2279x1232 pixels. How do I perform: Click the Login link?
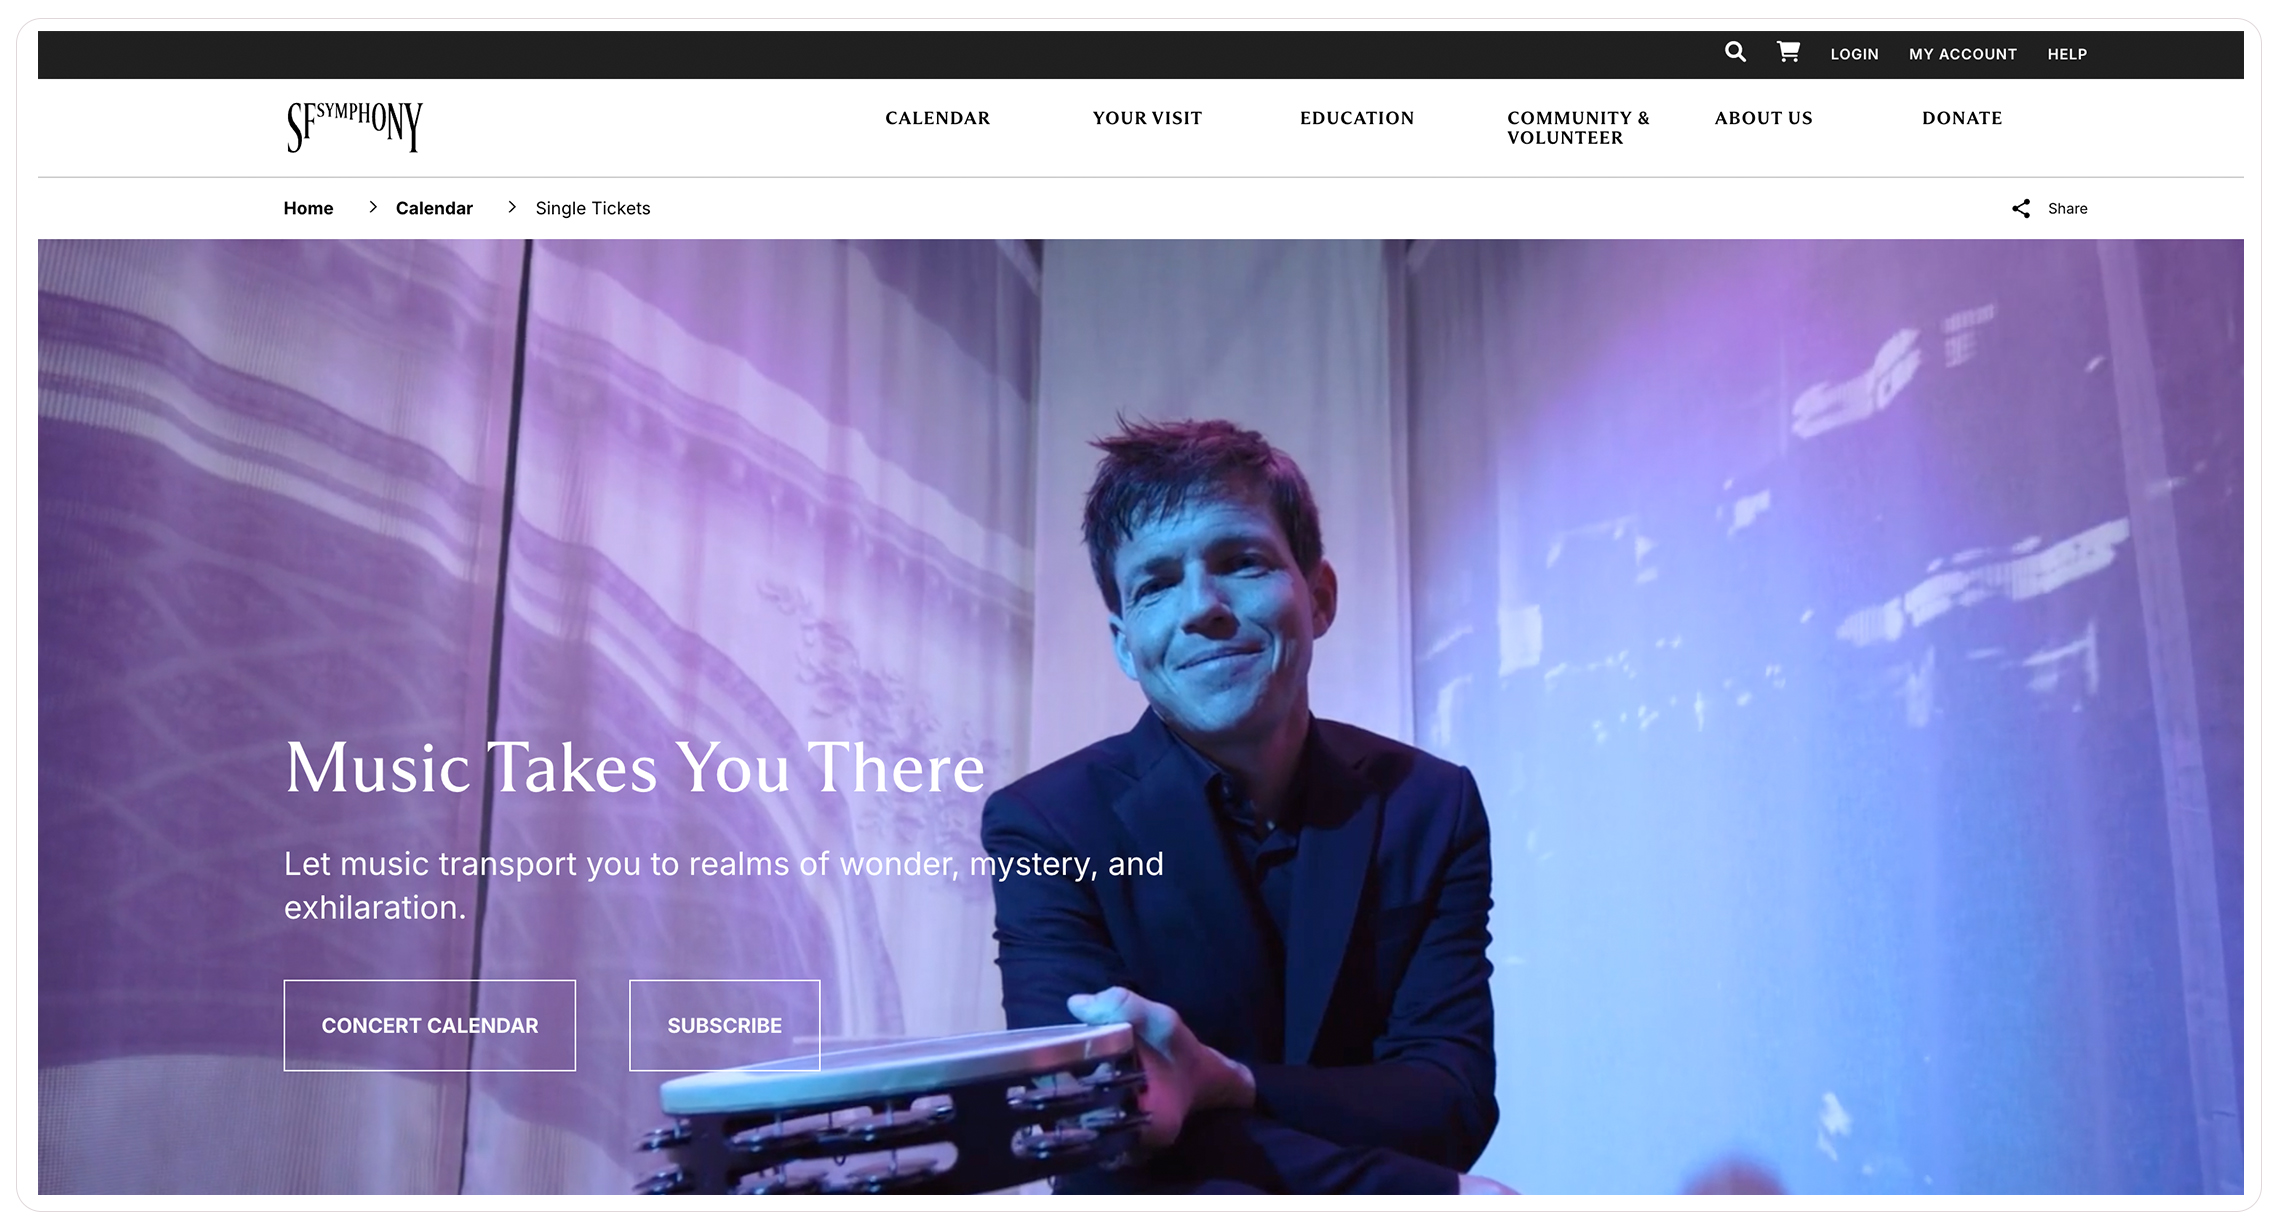[1854, 54]
